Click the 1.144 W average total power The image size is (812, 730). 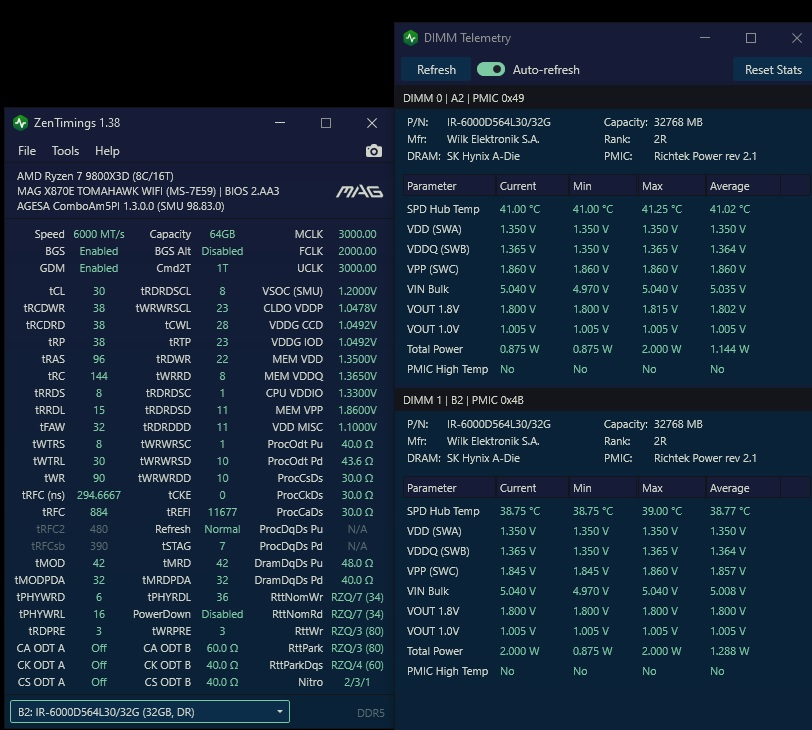[x=729, y=349]
